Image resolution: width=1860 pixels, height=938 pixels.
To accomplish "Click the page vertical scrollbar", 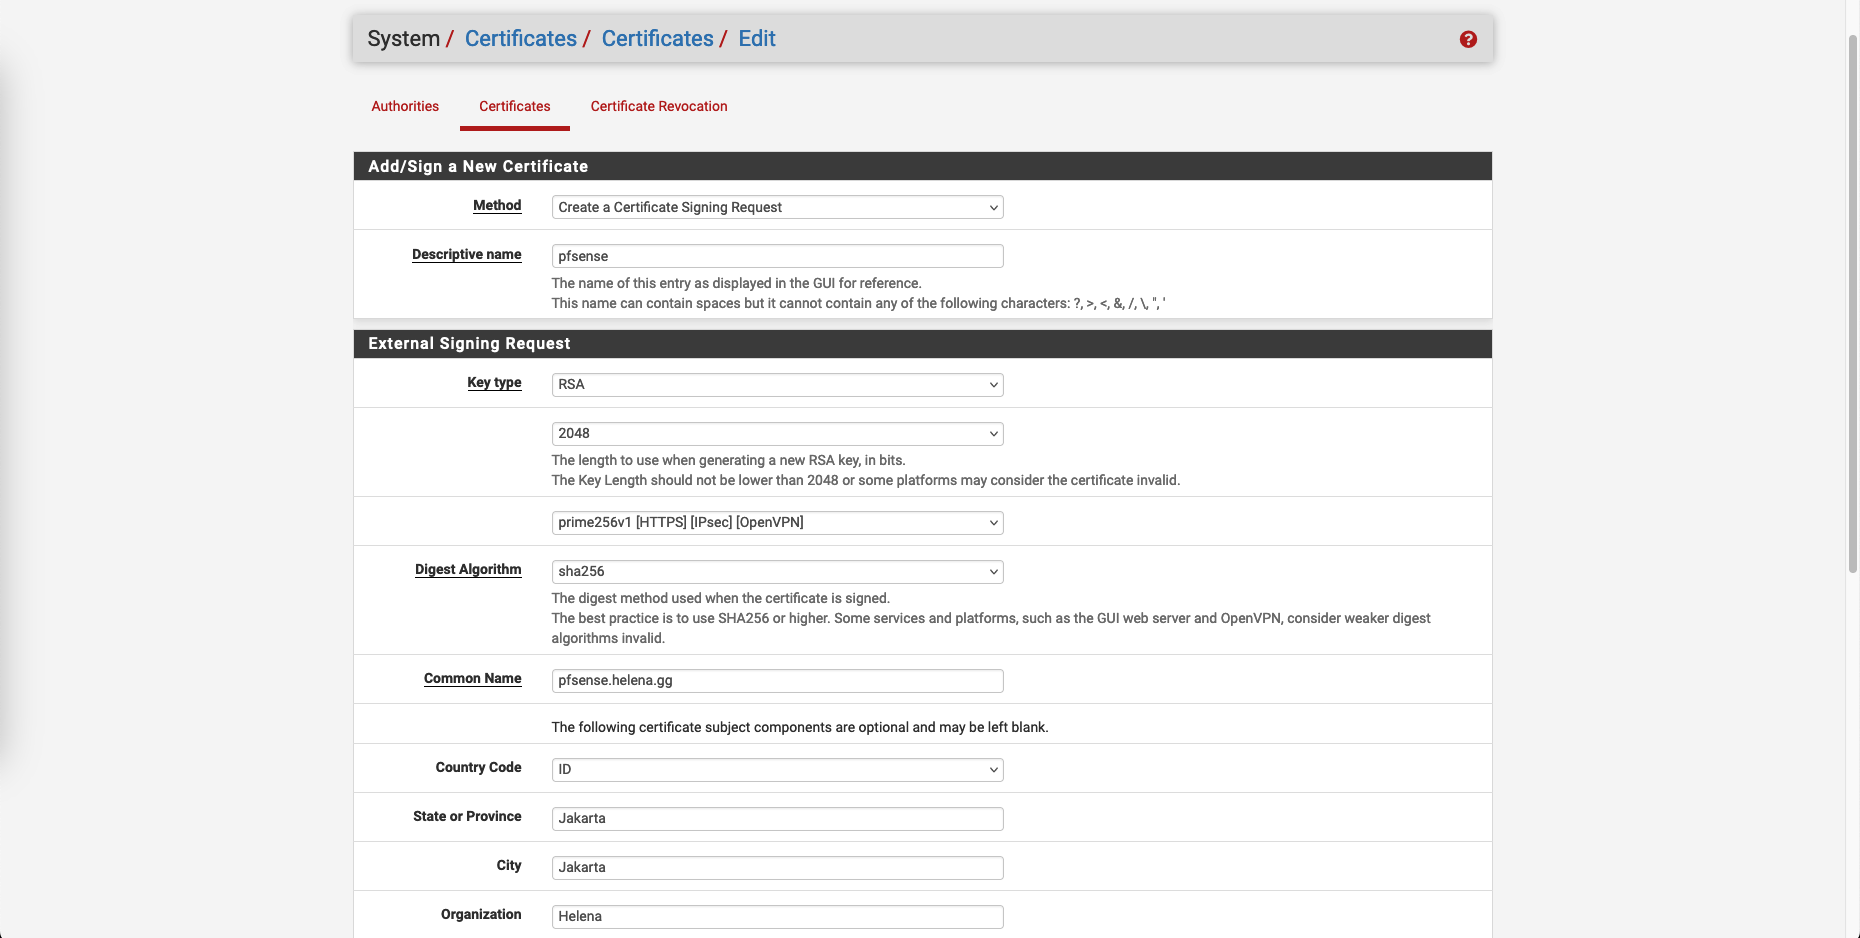I will 1852,300.
